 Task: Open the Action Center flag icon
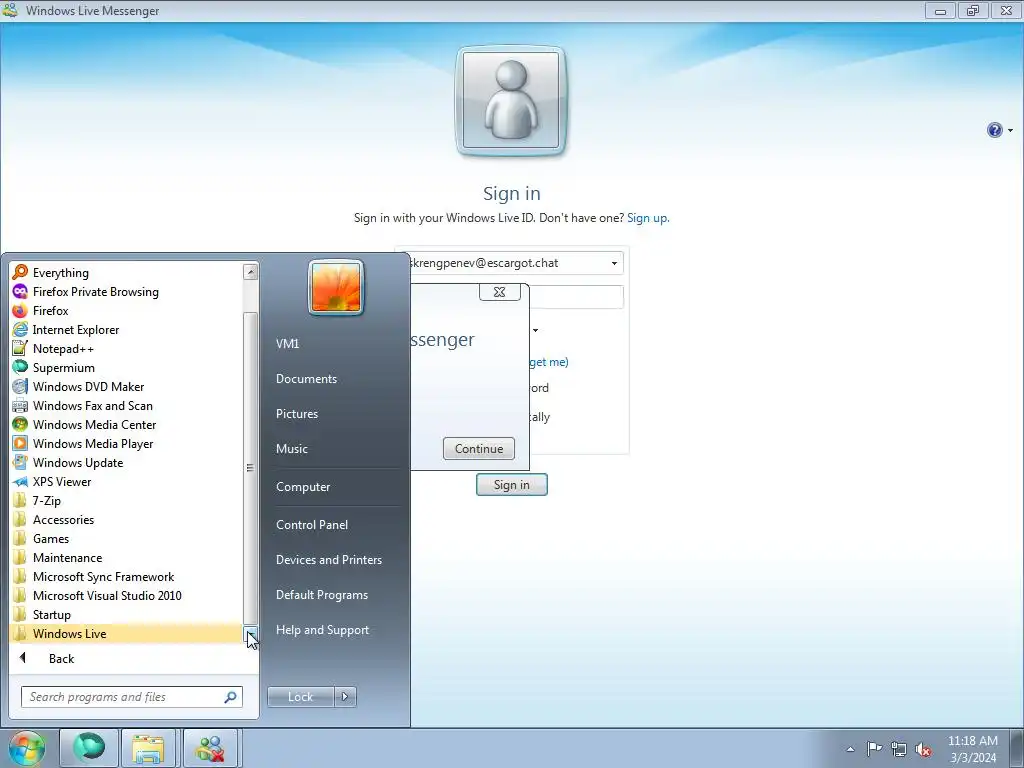874,749
